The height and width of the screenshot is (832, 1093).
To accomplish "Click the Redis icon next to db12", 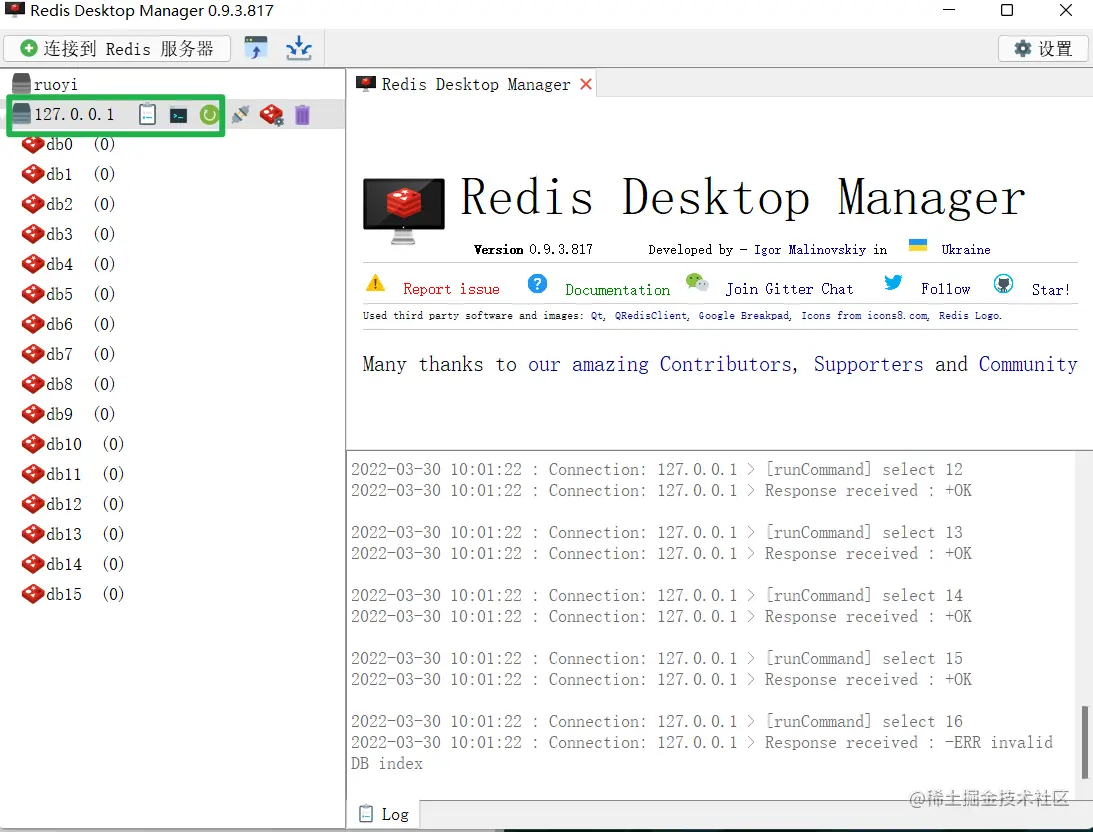I will point(33,504).
